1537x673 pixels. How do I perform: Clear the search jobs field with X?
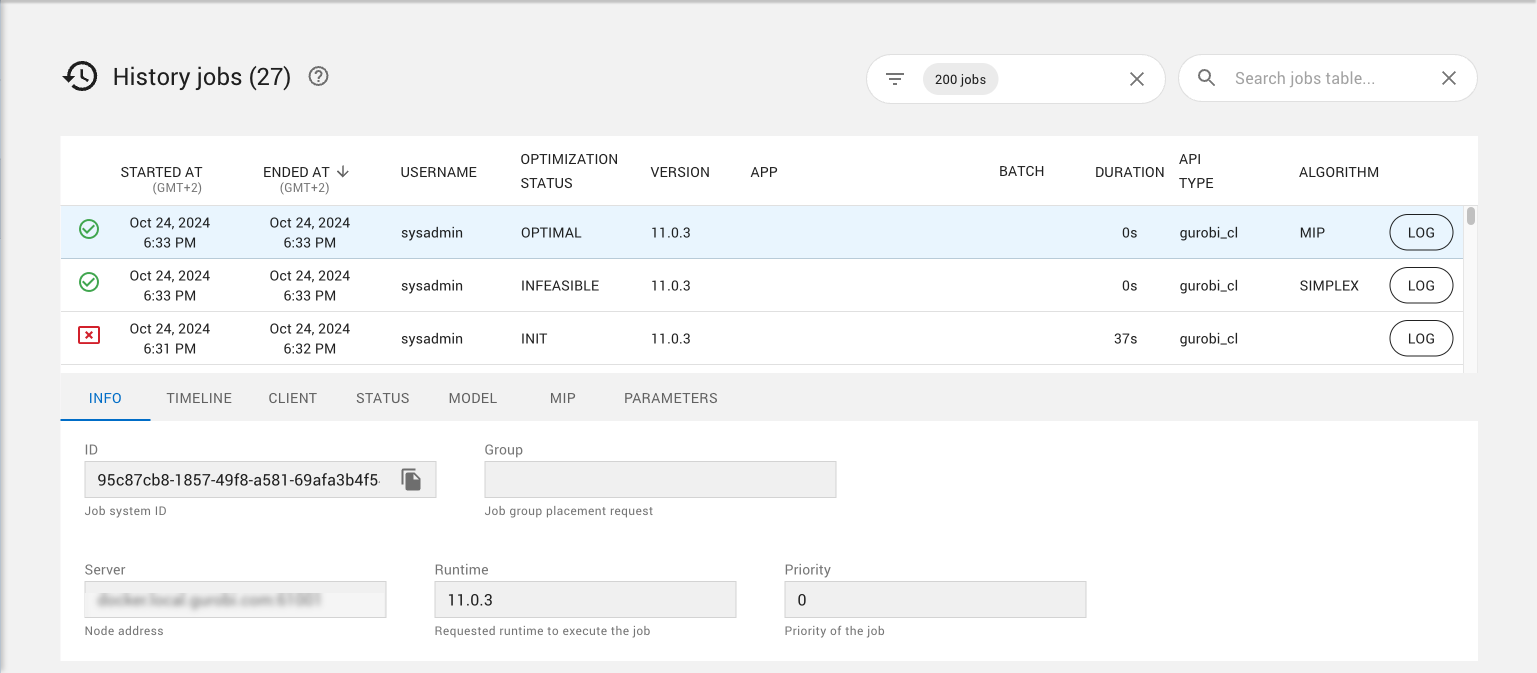[1448, 78]
